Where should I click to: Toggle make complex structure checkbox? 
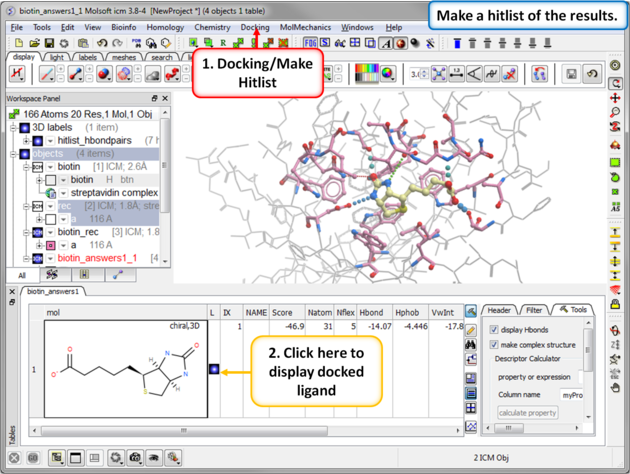(494, 345)
